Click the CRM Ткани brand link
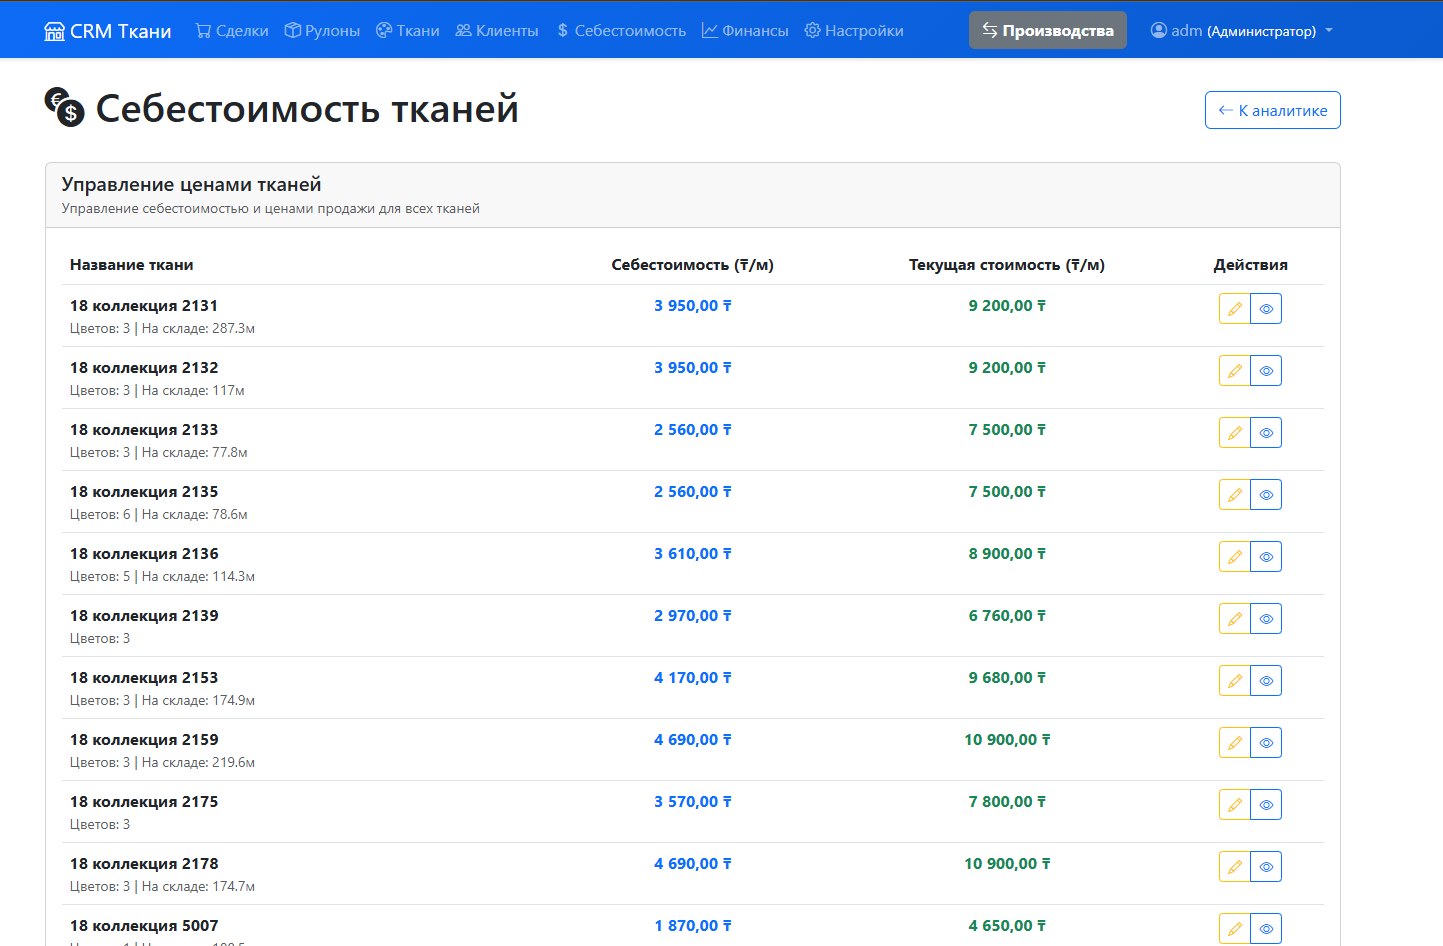The height and width of the screenshot is (946, 1443). 108,31
